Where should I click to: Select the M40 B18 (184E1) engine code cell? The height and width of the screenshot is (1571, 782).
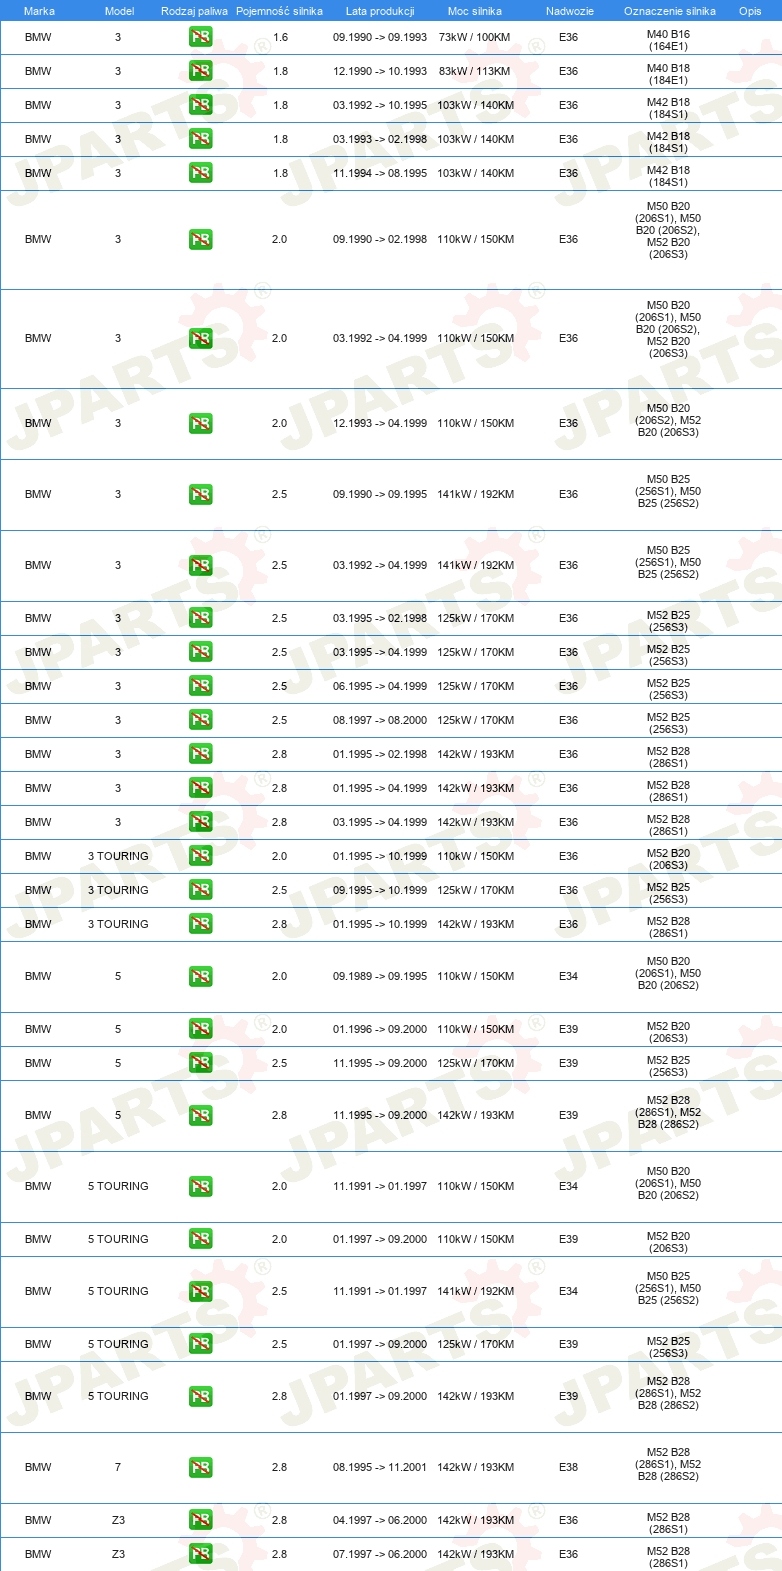tap(668, 74)
